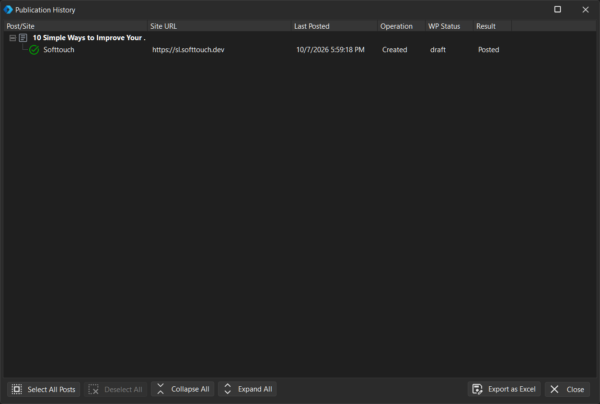
Task: Click the Expand All button
Action: [x=248, y=389]
